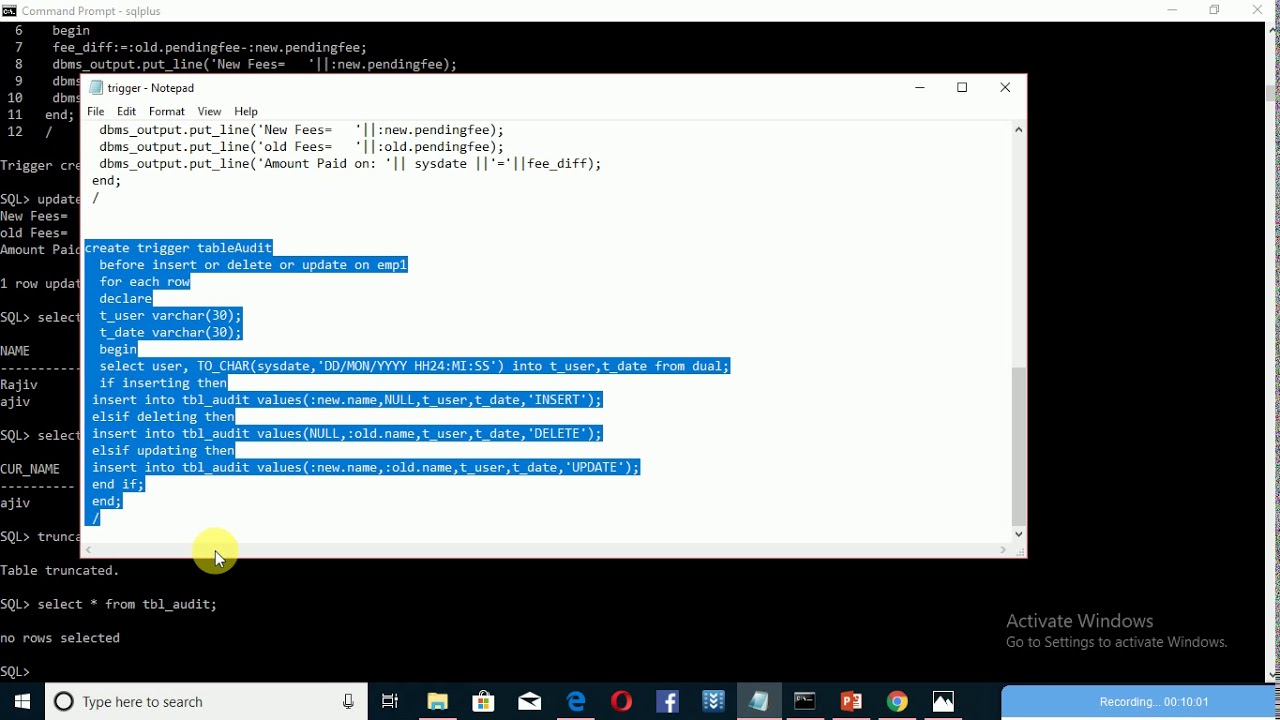Click the microphone icon in search box

tap(348, 702)
